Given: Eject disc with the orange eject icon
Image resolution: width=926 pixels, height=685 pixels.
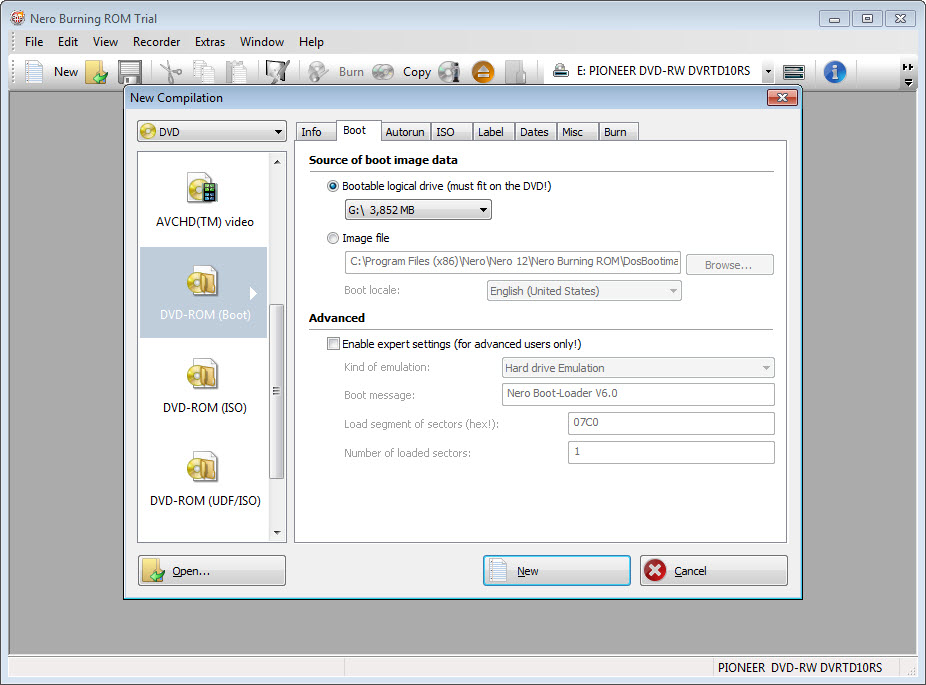Looking at the screenshot, I should (x=483, y=72).
